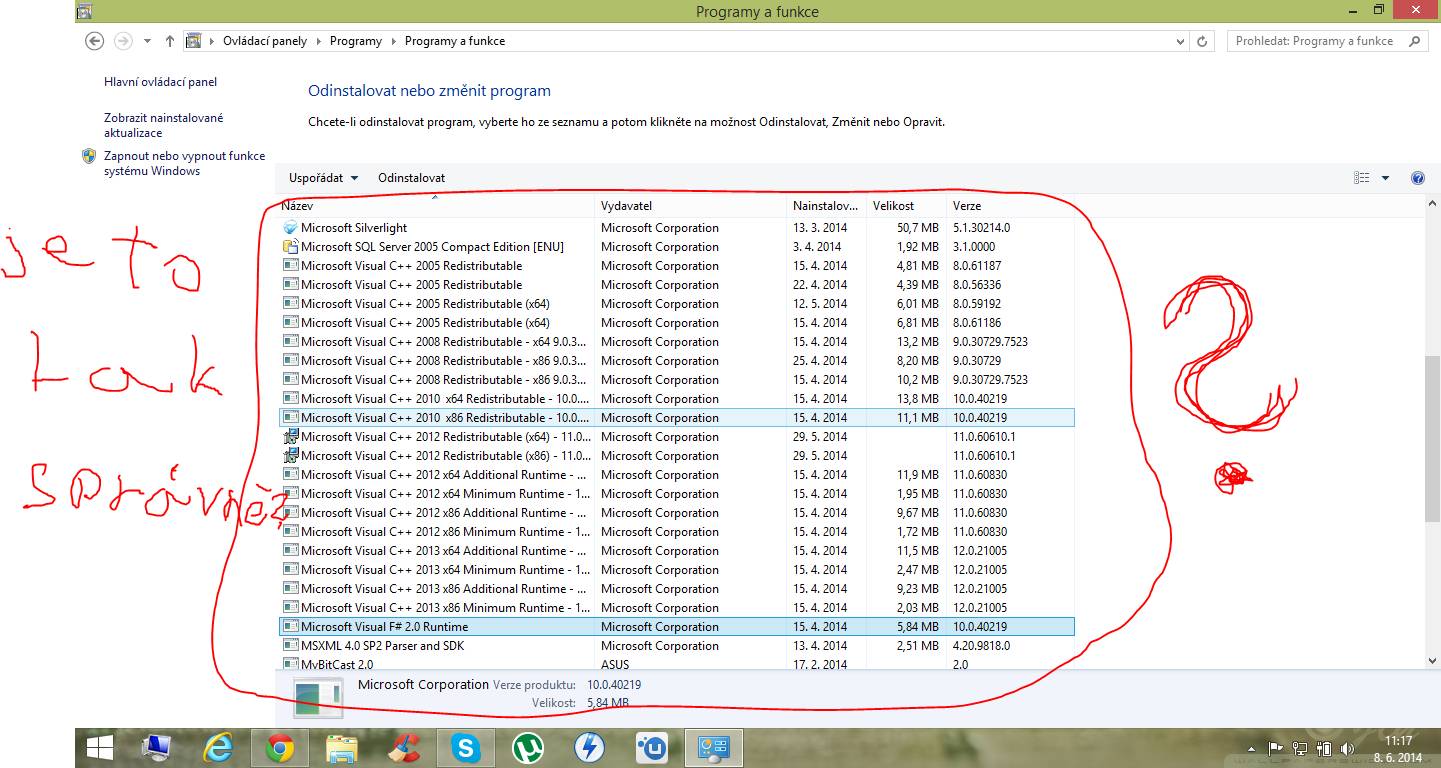Open the computer taskbar icon next to Start

pos(157,748)
